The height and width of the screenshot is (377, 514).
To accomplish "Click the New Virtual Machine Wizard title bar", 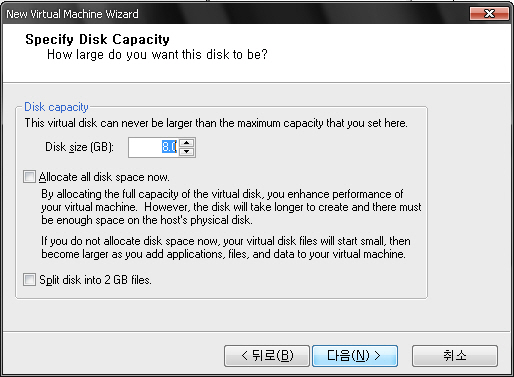I will 233,14.
